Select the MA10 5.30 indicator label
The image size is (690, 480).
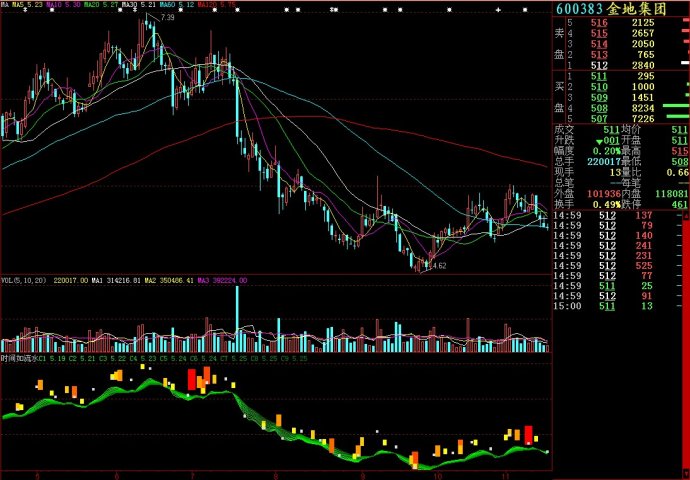63,4
